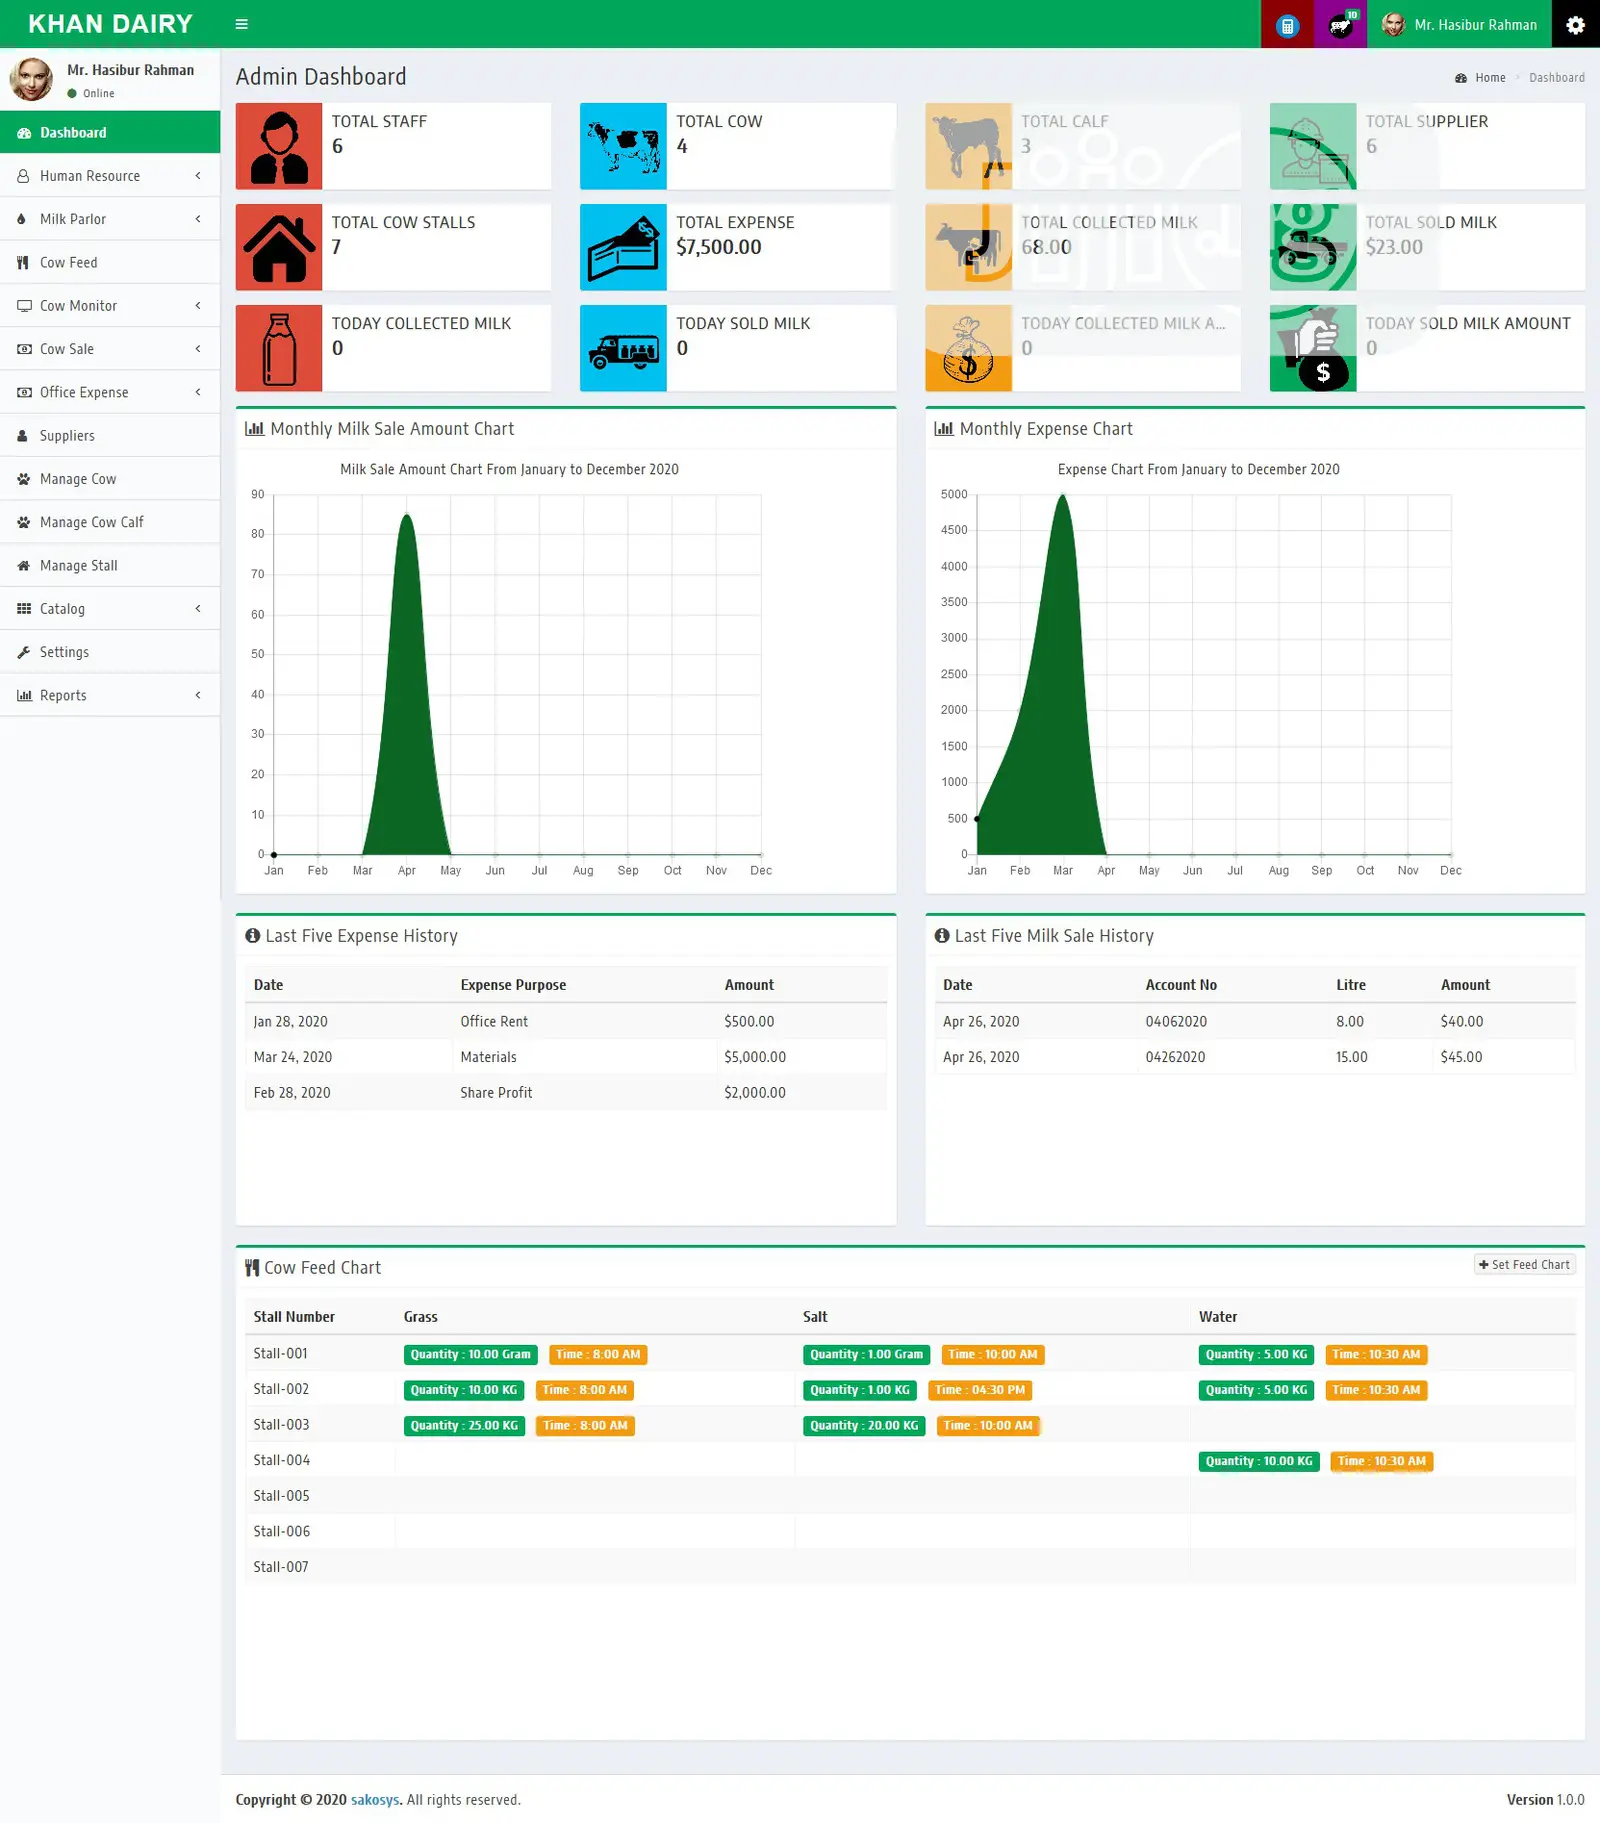Open Manage Cow Calf in the sidebar
The width and height of the screenshot is (1600, 1823).
pos(110,522)
